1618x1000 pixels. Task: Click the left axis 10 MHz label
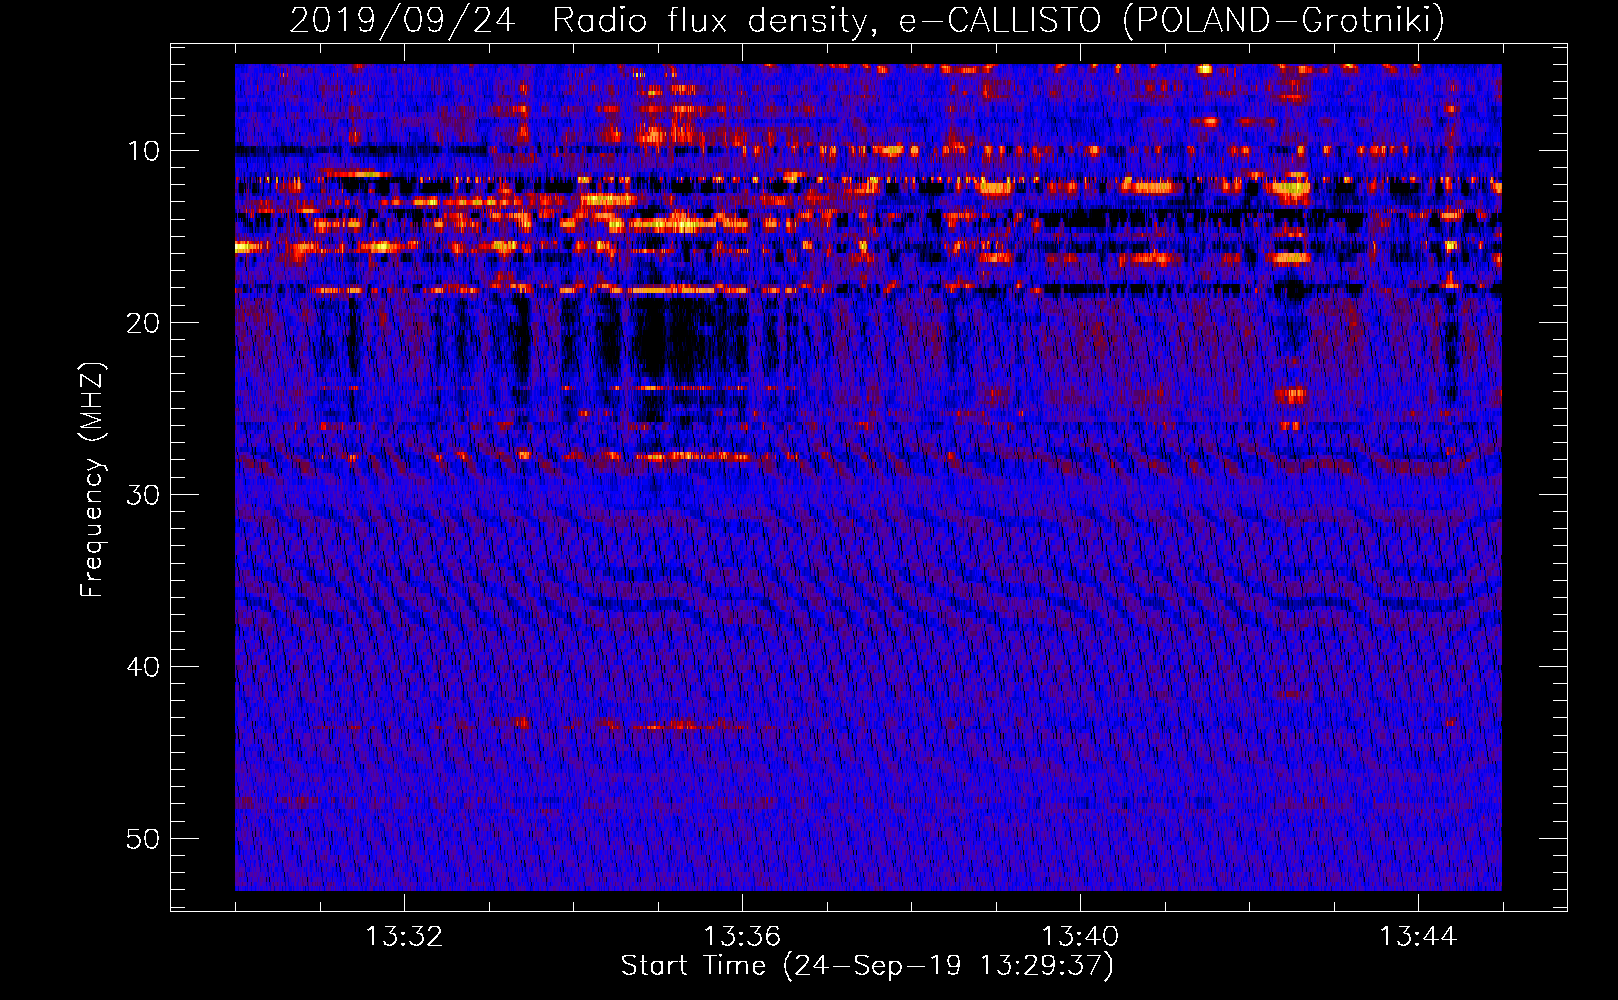click(143, 151)
